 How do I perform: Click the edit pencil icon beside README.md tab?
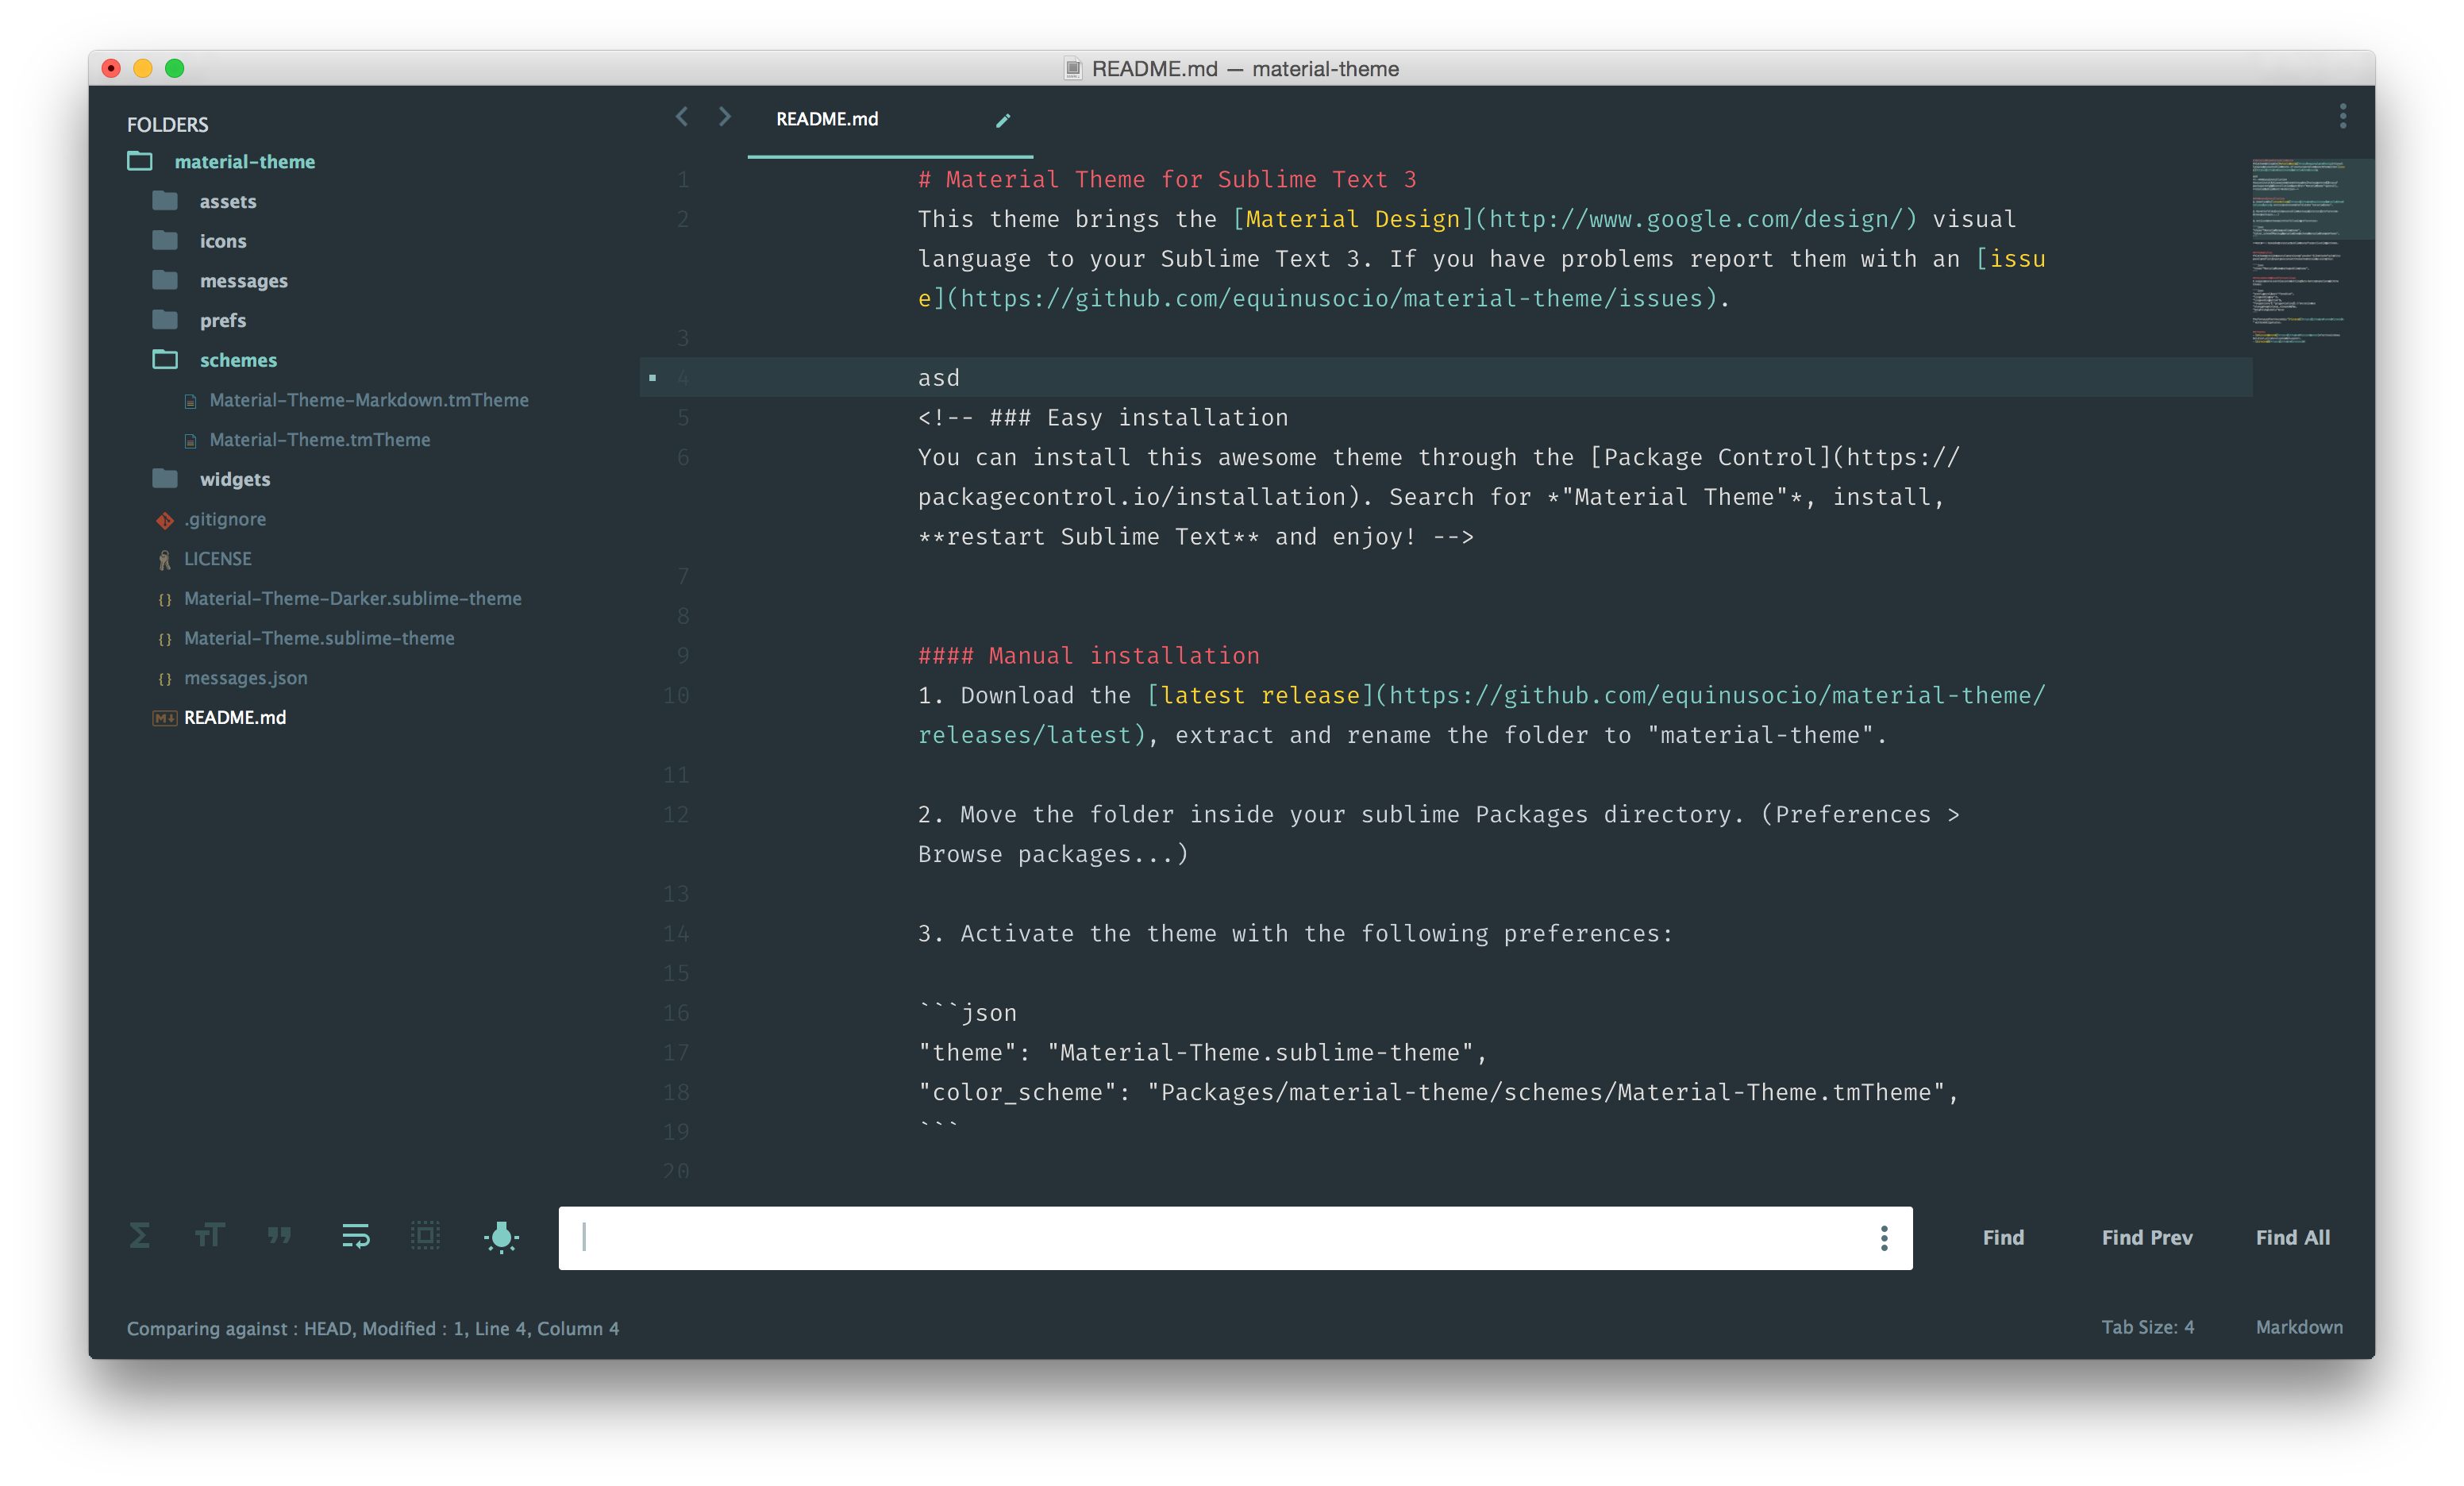click(1003, 120)
